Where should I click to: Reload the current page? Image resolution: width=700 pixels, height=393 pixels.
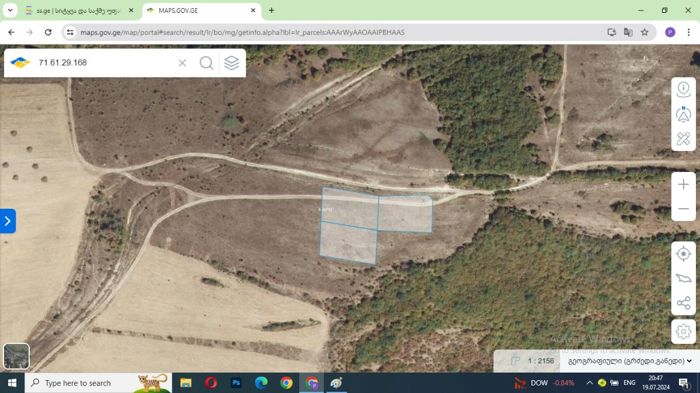click(x=48, y=32)
